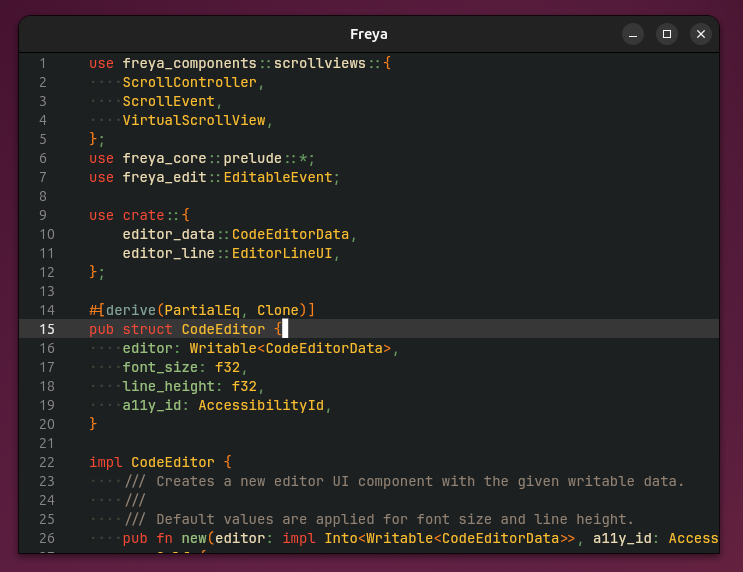
Task: Click 'use' keyword on line 7
Action: (x=101, y=177)
